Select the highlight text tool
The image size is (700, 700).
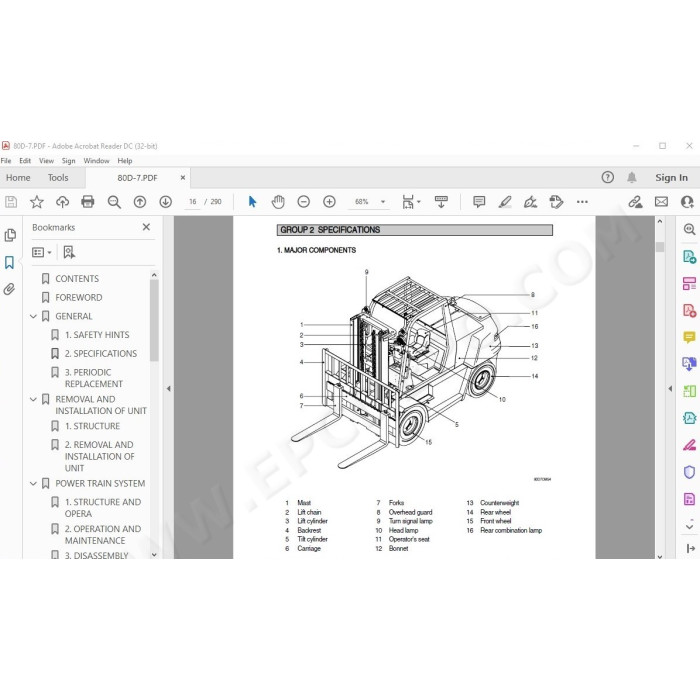tap(505, 202)
